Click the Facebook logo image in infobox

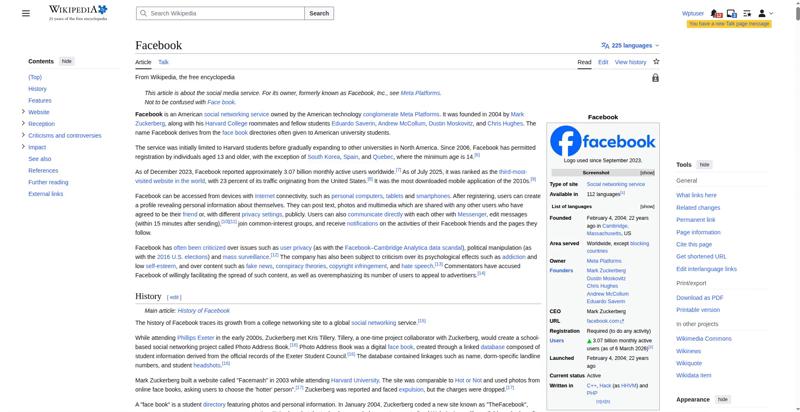[603, 140]
